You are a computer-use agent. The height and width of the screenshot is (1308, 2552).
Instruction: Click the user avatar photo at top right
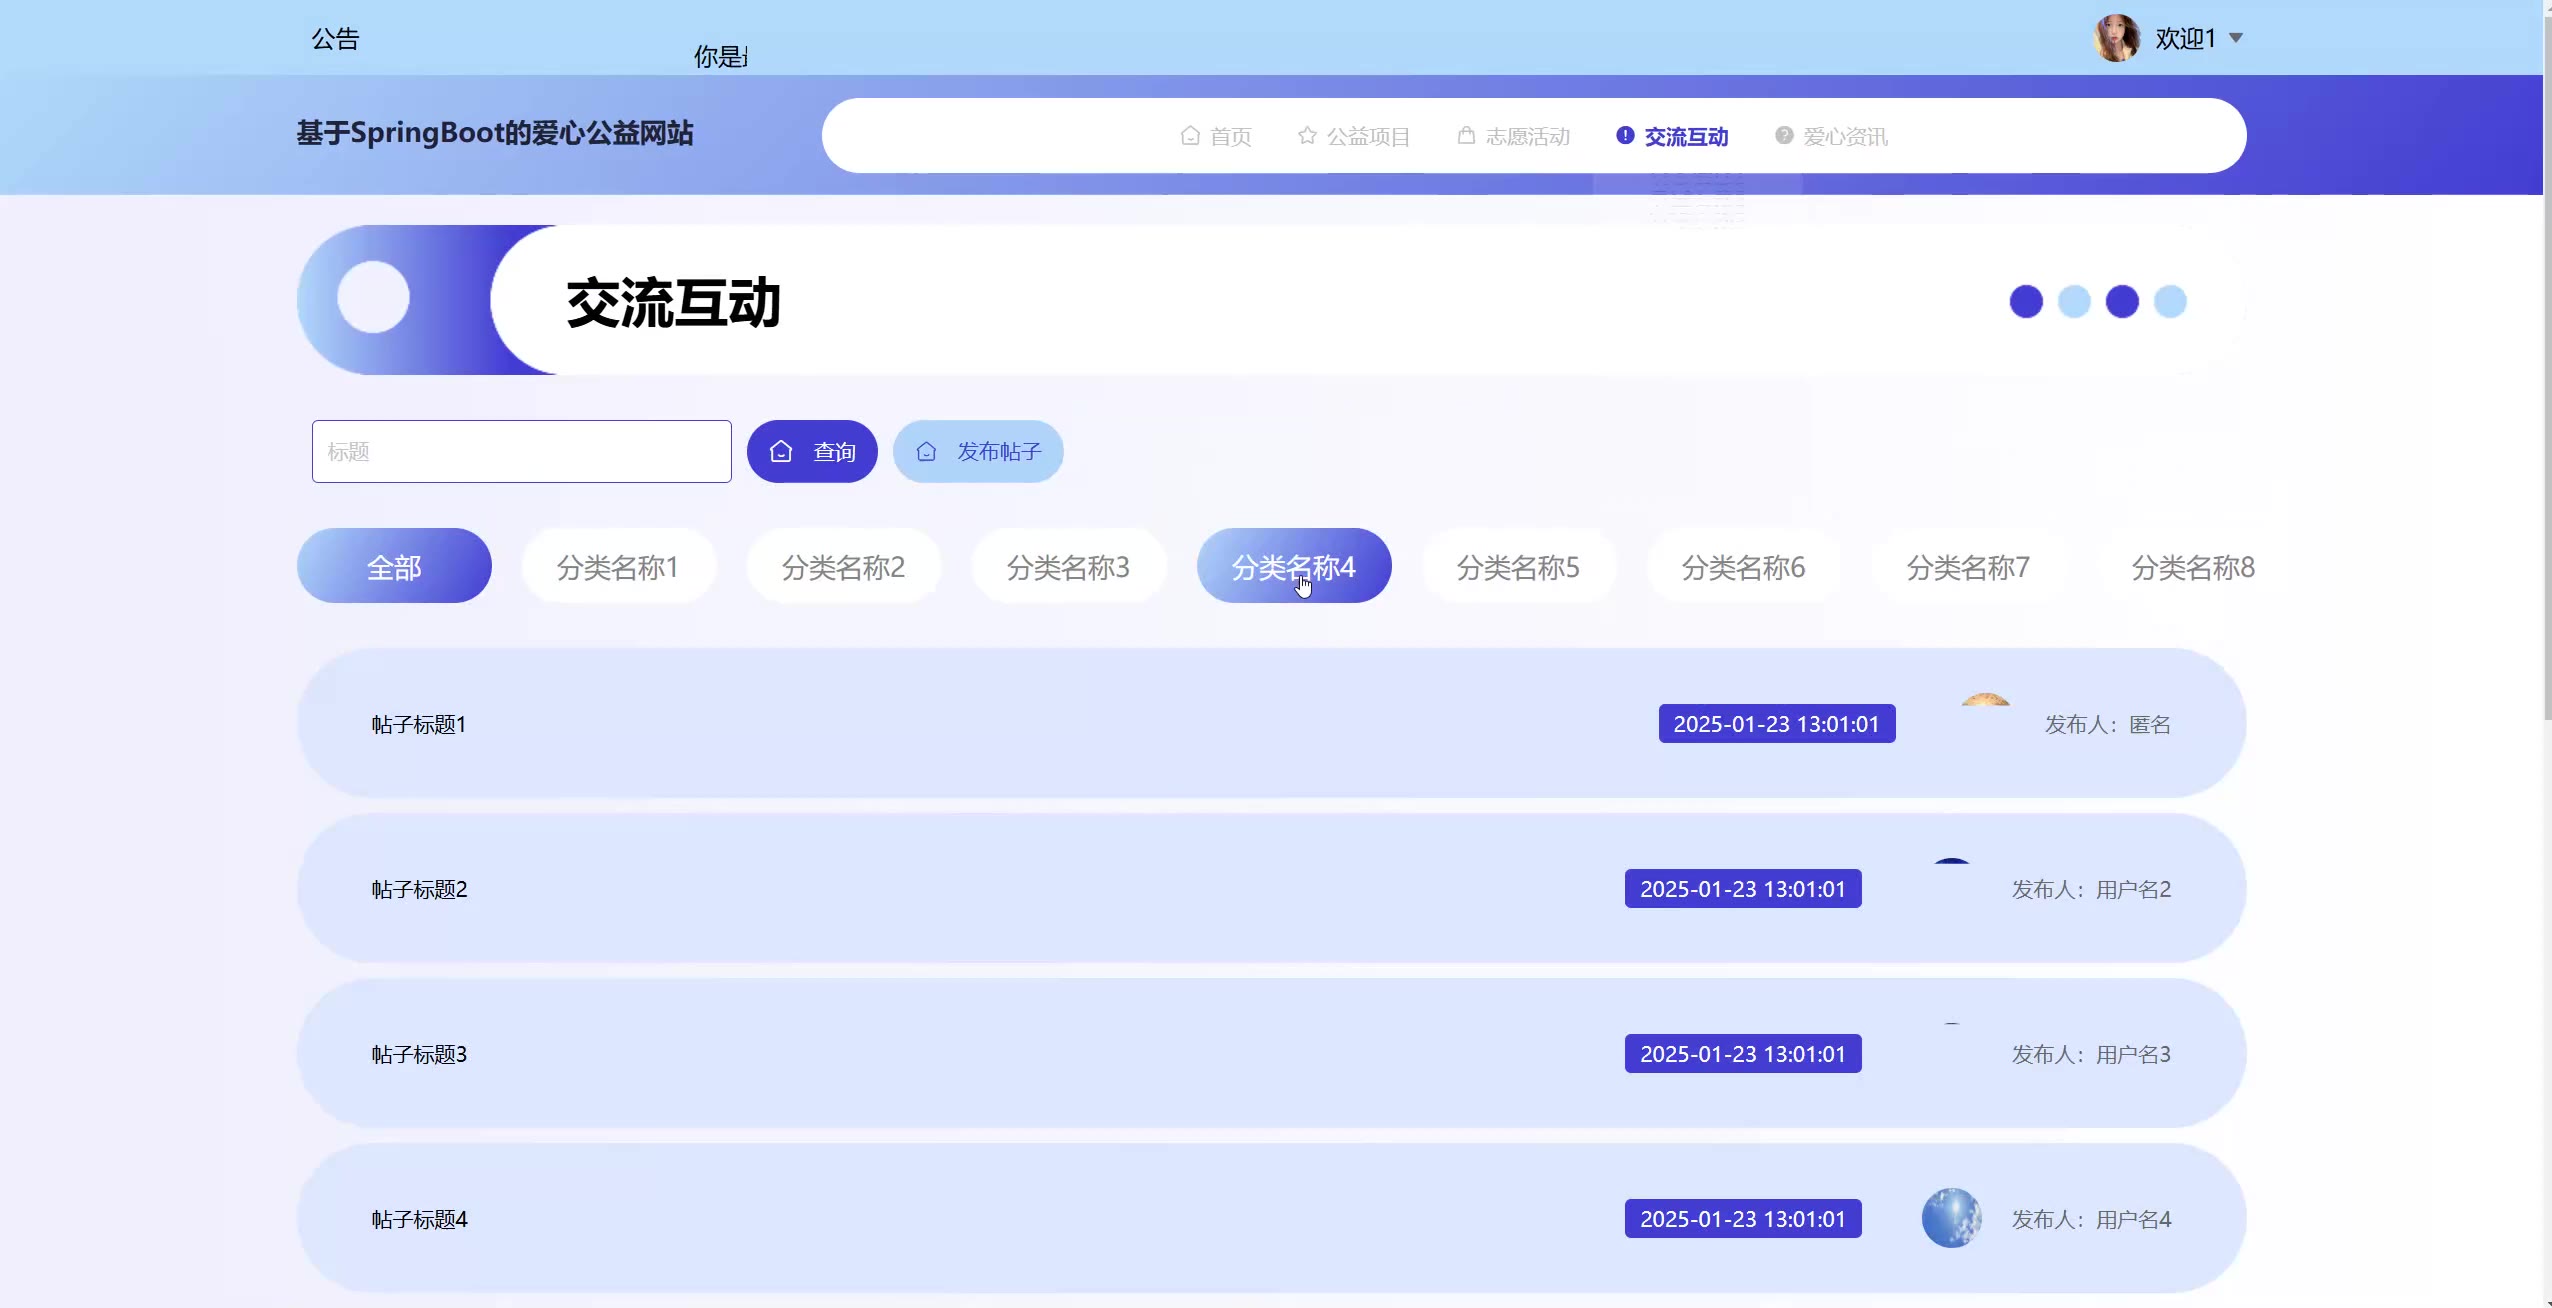click(2117, 39)
